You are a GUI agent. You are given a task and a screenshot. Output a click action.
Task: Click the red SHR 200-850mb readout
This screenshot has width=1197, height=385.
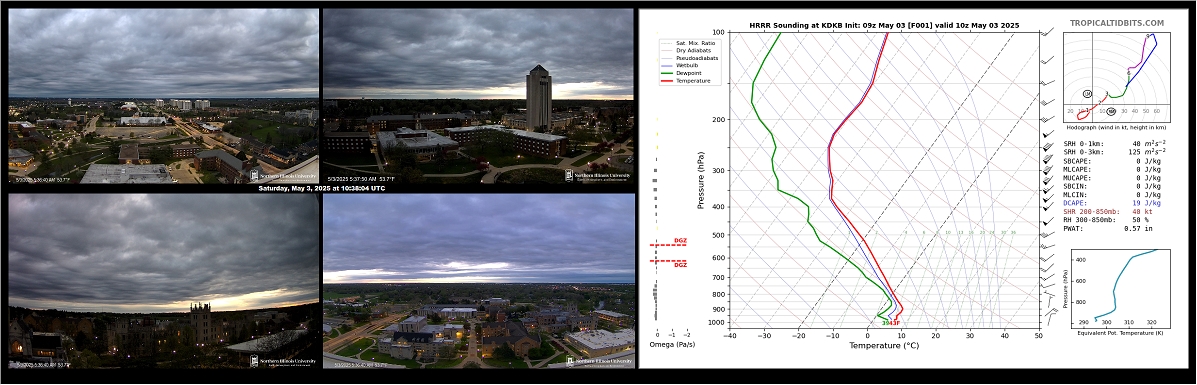1101,211
